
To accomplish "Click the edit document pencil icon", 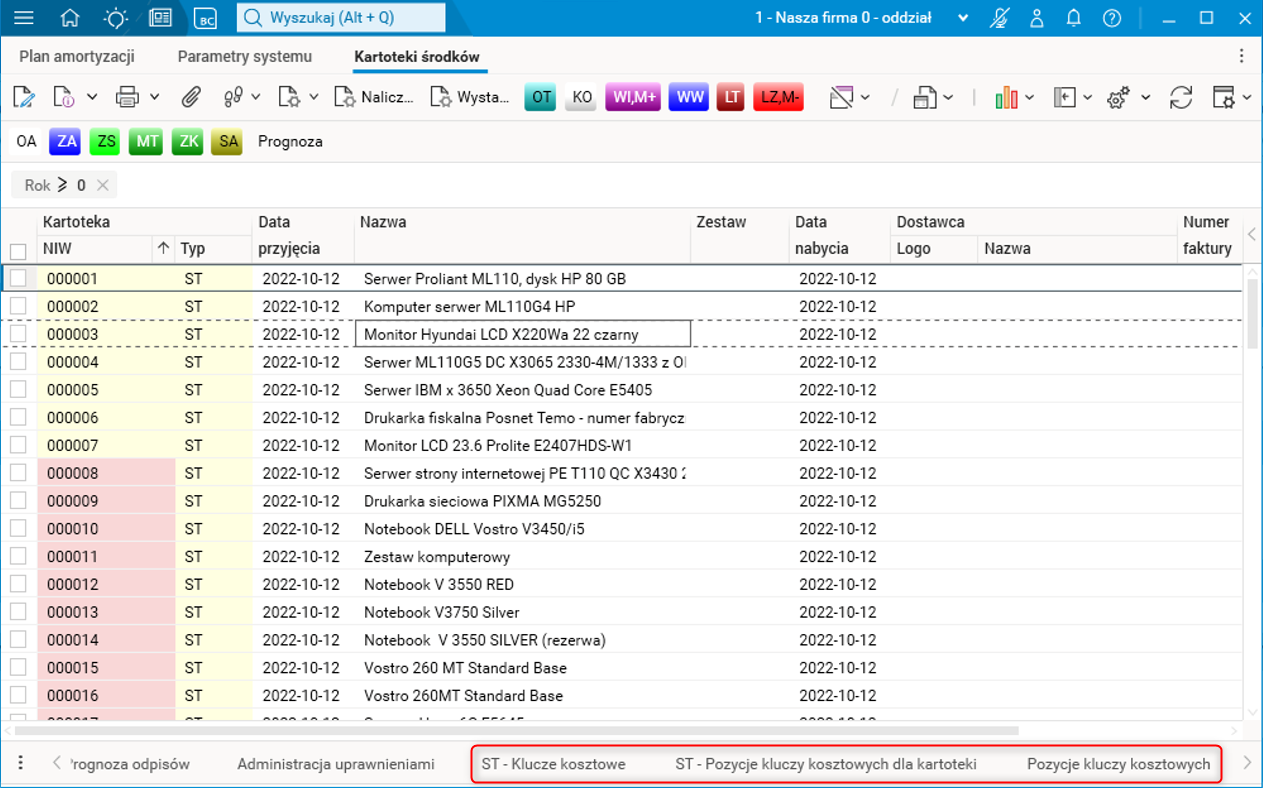I will (24, 97).
